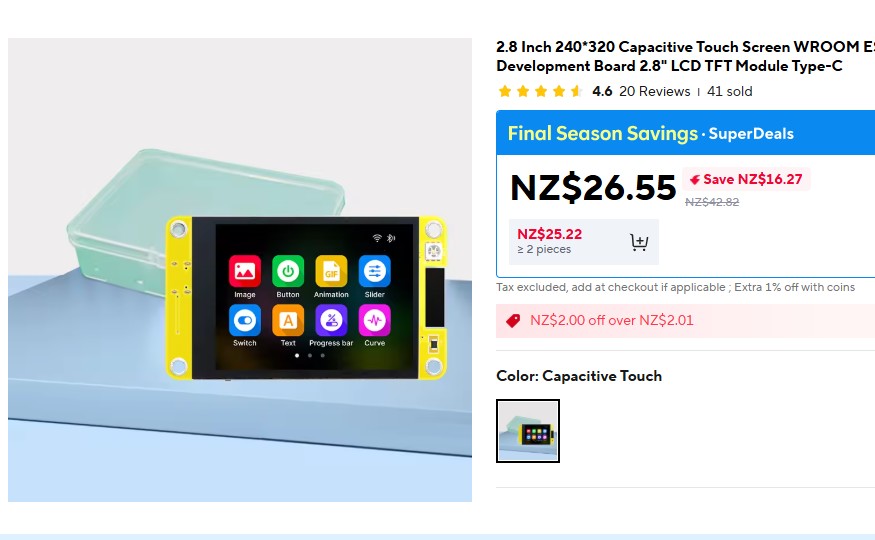Click the main product image
This screenshot has height=540, width=875.
pos(240,270)
